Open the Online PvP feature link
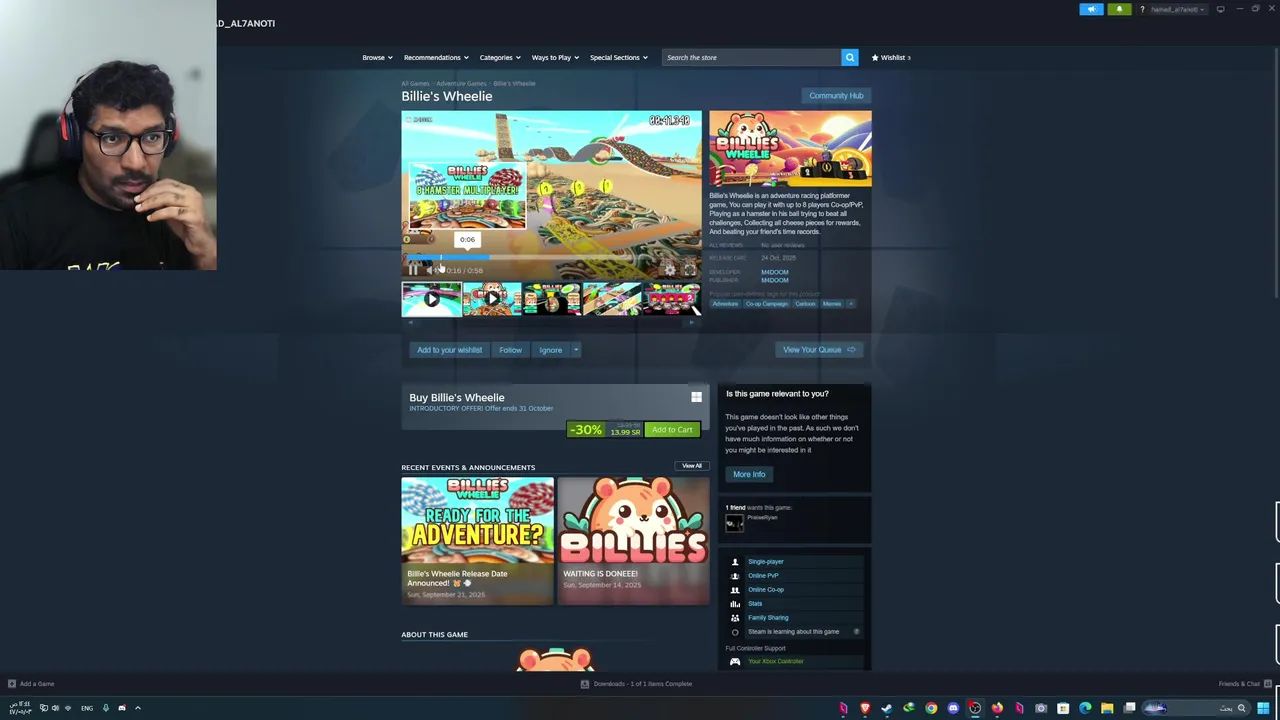This screenshot has width=1280, height=720. (x=763, y=576)
